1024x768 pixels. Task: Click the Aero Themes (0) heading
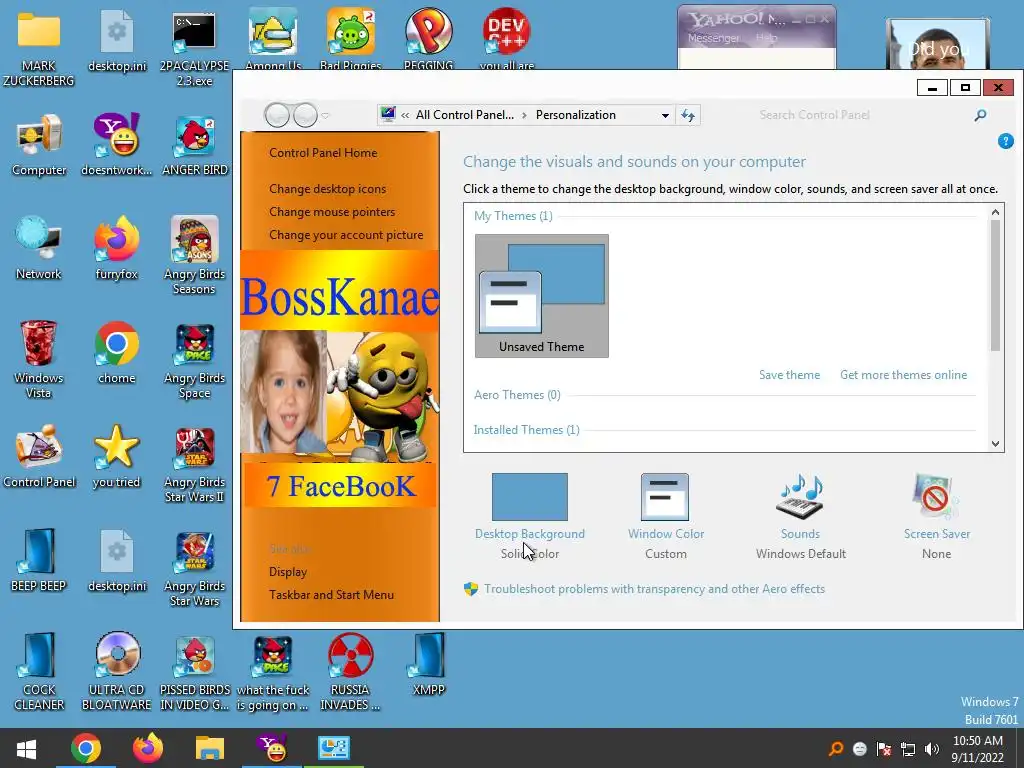tap(517, 394)
